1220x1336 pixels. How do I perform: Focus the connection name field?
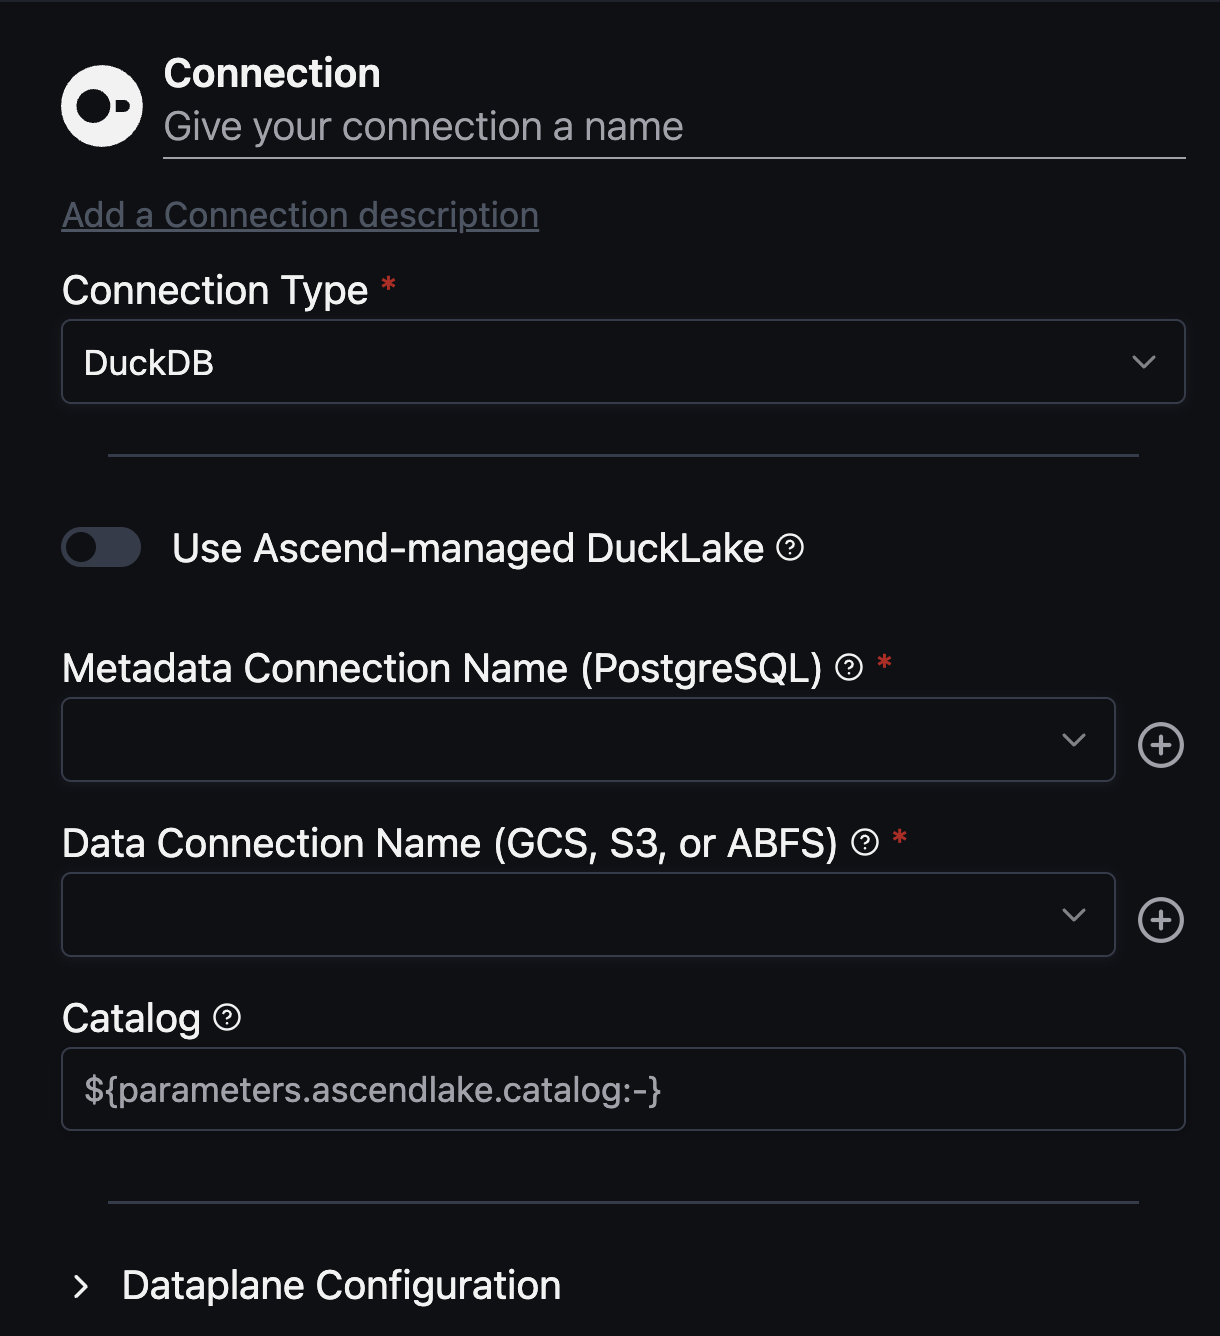tap(673, 128)
